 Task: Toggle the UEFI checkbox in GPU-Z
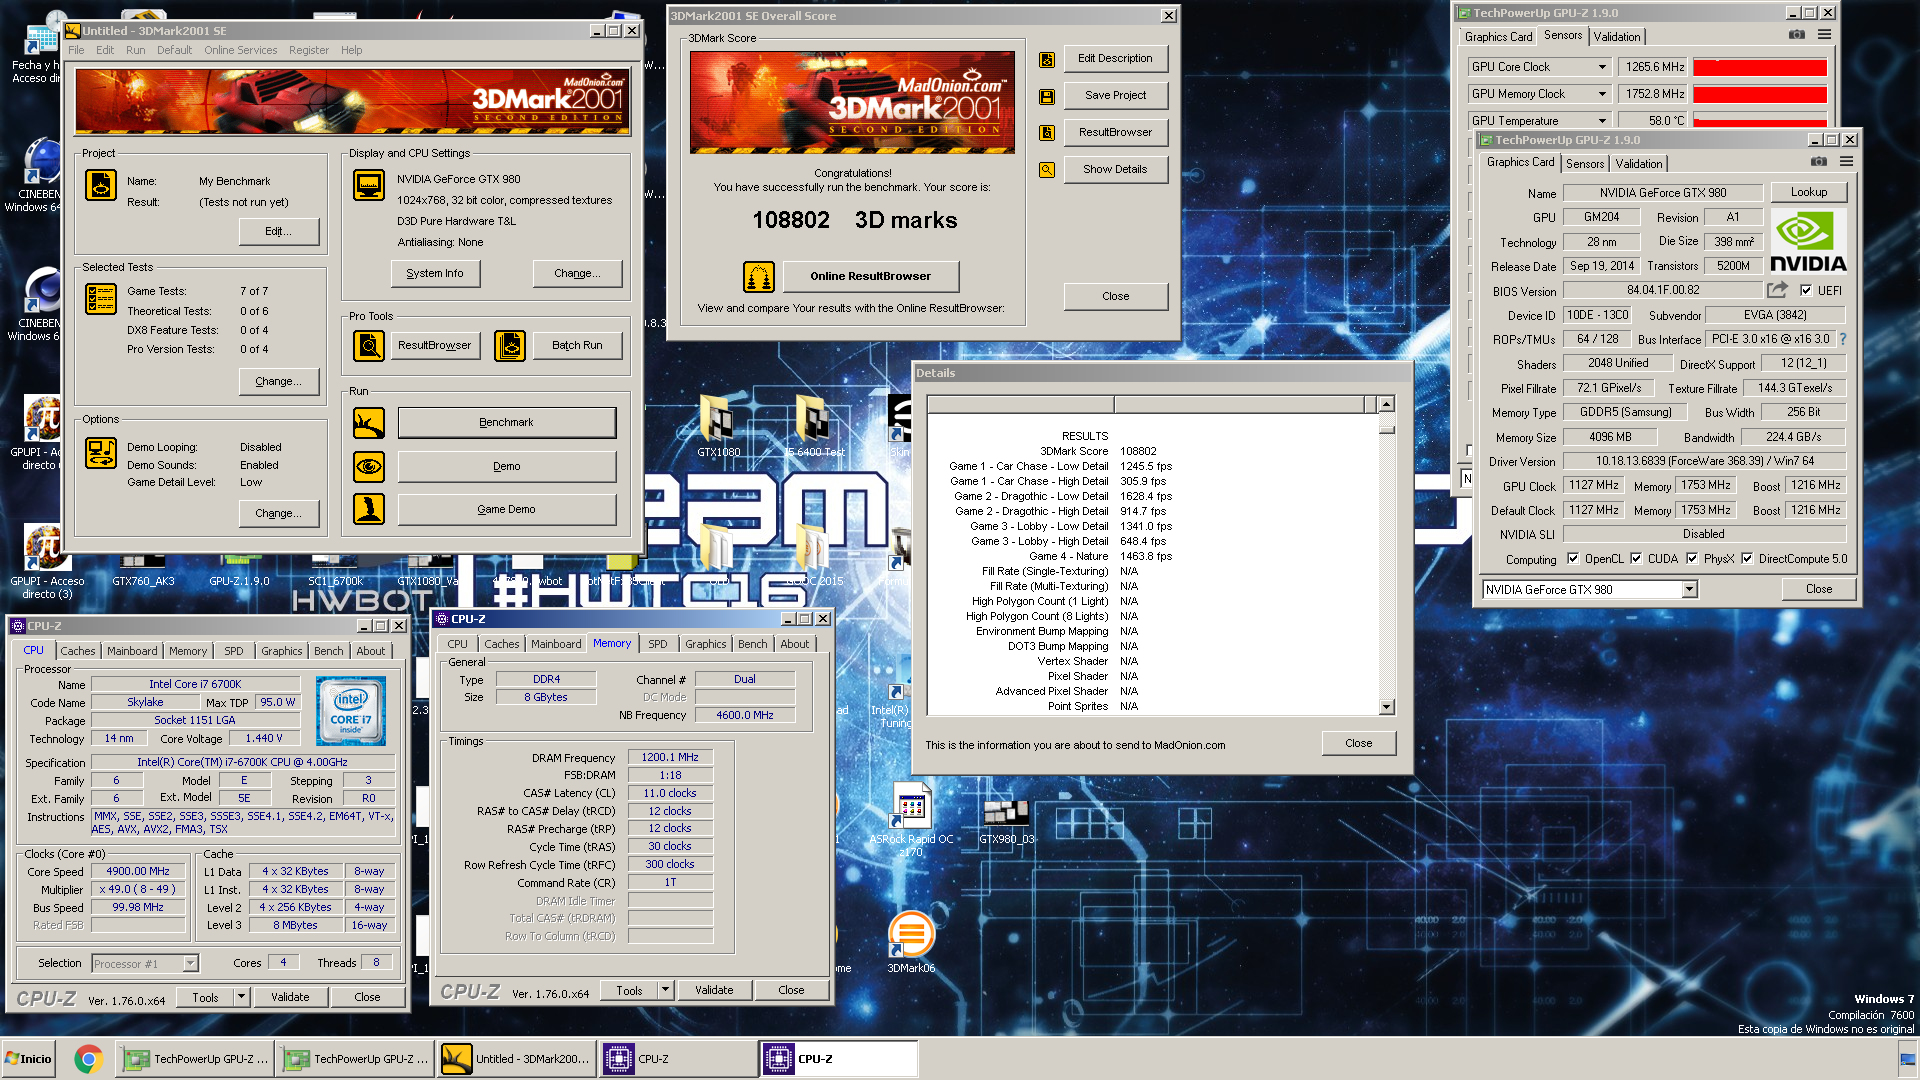pos(1806,291)
